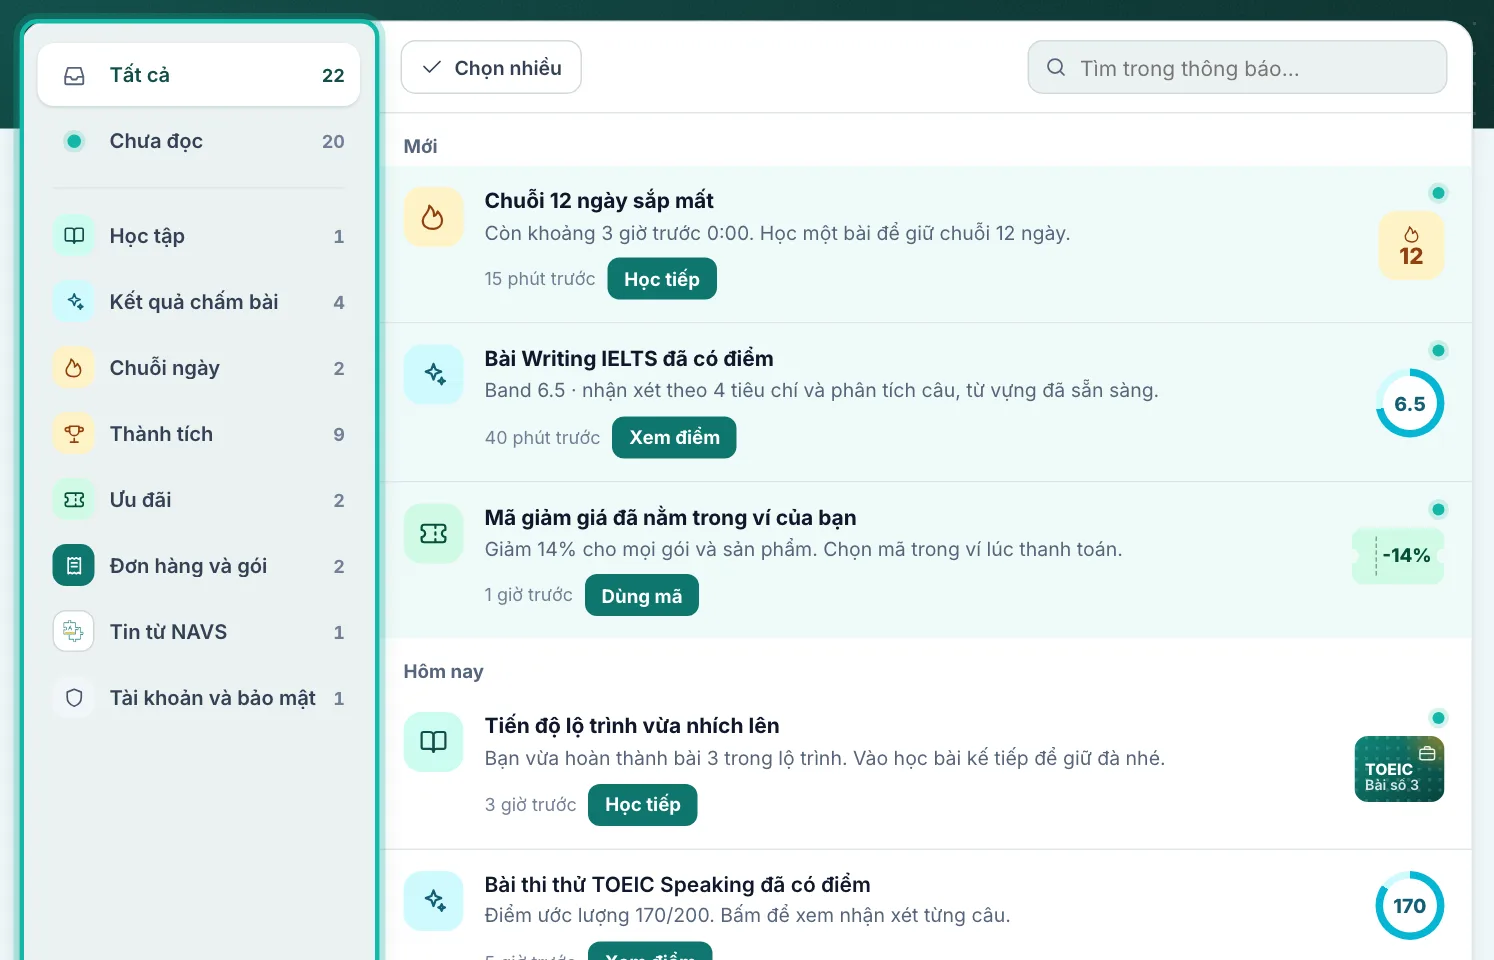This screenshot has height=960, width=1494.
Task: Click Học tiếp on the streak notification
Action: coord(662,279)
